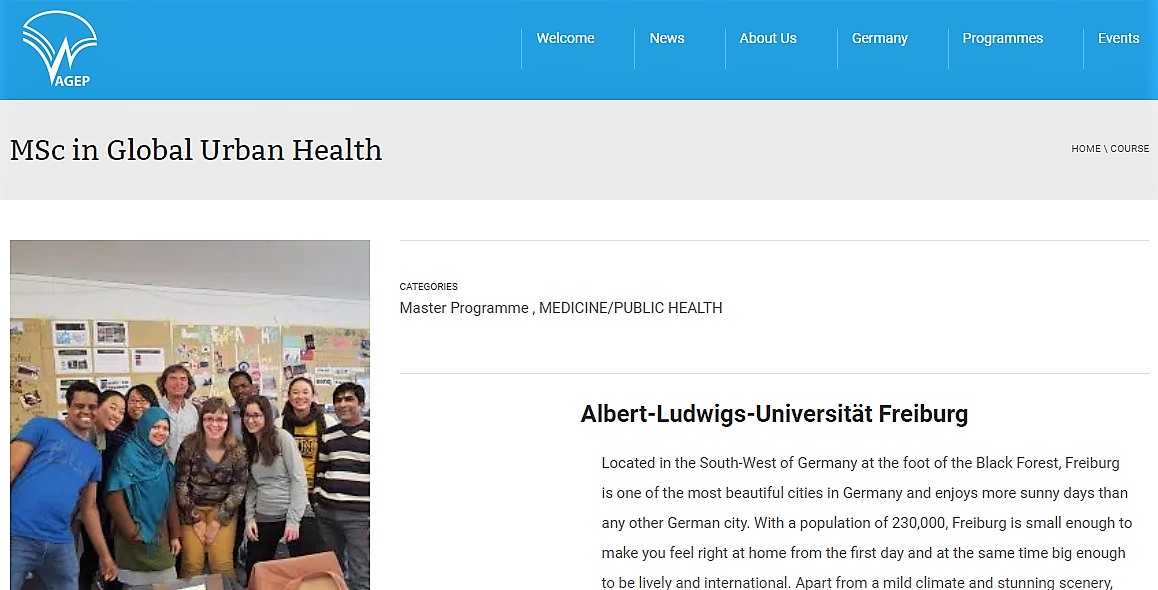This screenshot has width=1158, height=590.
Task: Click the line starting 'make you feel right at home'
Action: 863,553
